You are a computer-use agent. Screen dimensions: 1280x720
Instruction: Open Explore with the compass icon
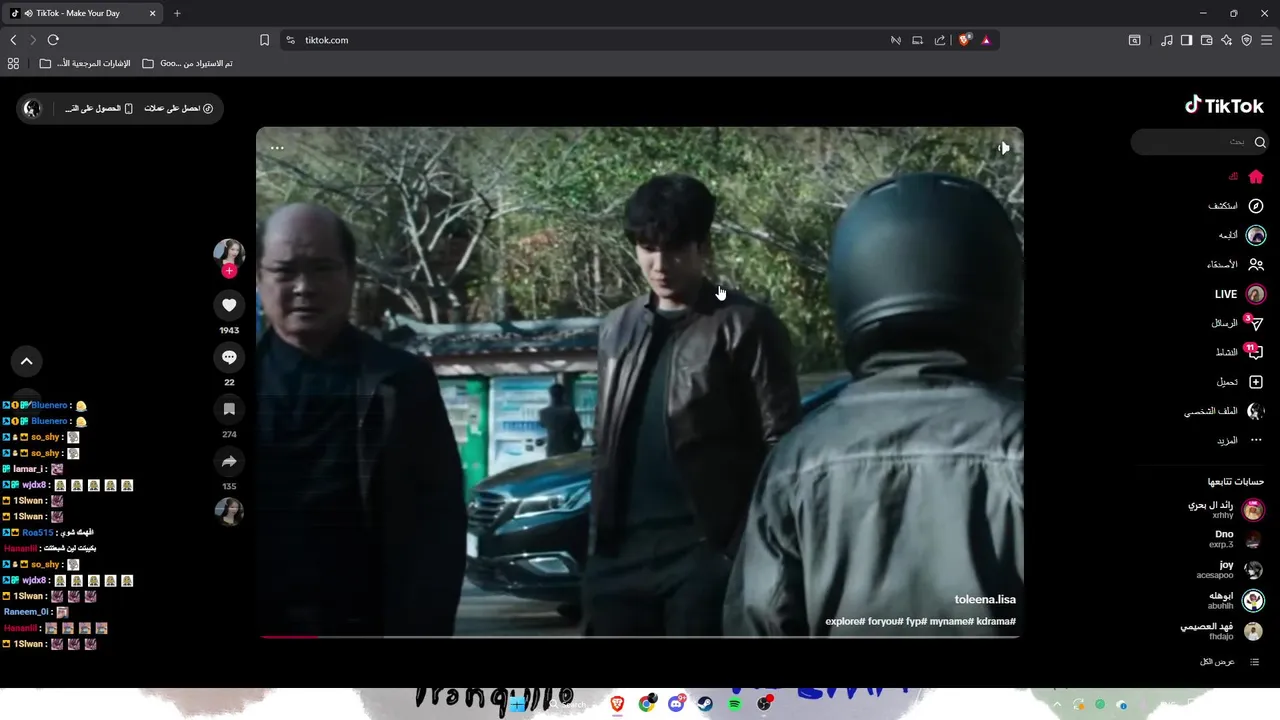1256,206
